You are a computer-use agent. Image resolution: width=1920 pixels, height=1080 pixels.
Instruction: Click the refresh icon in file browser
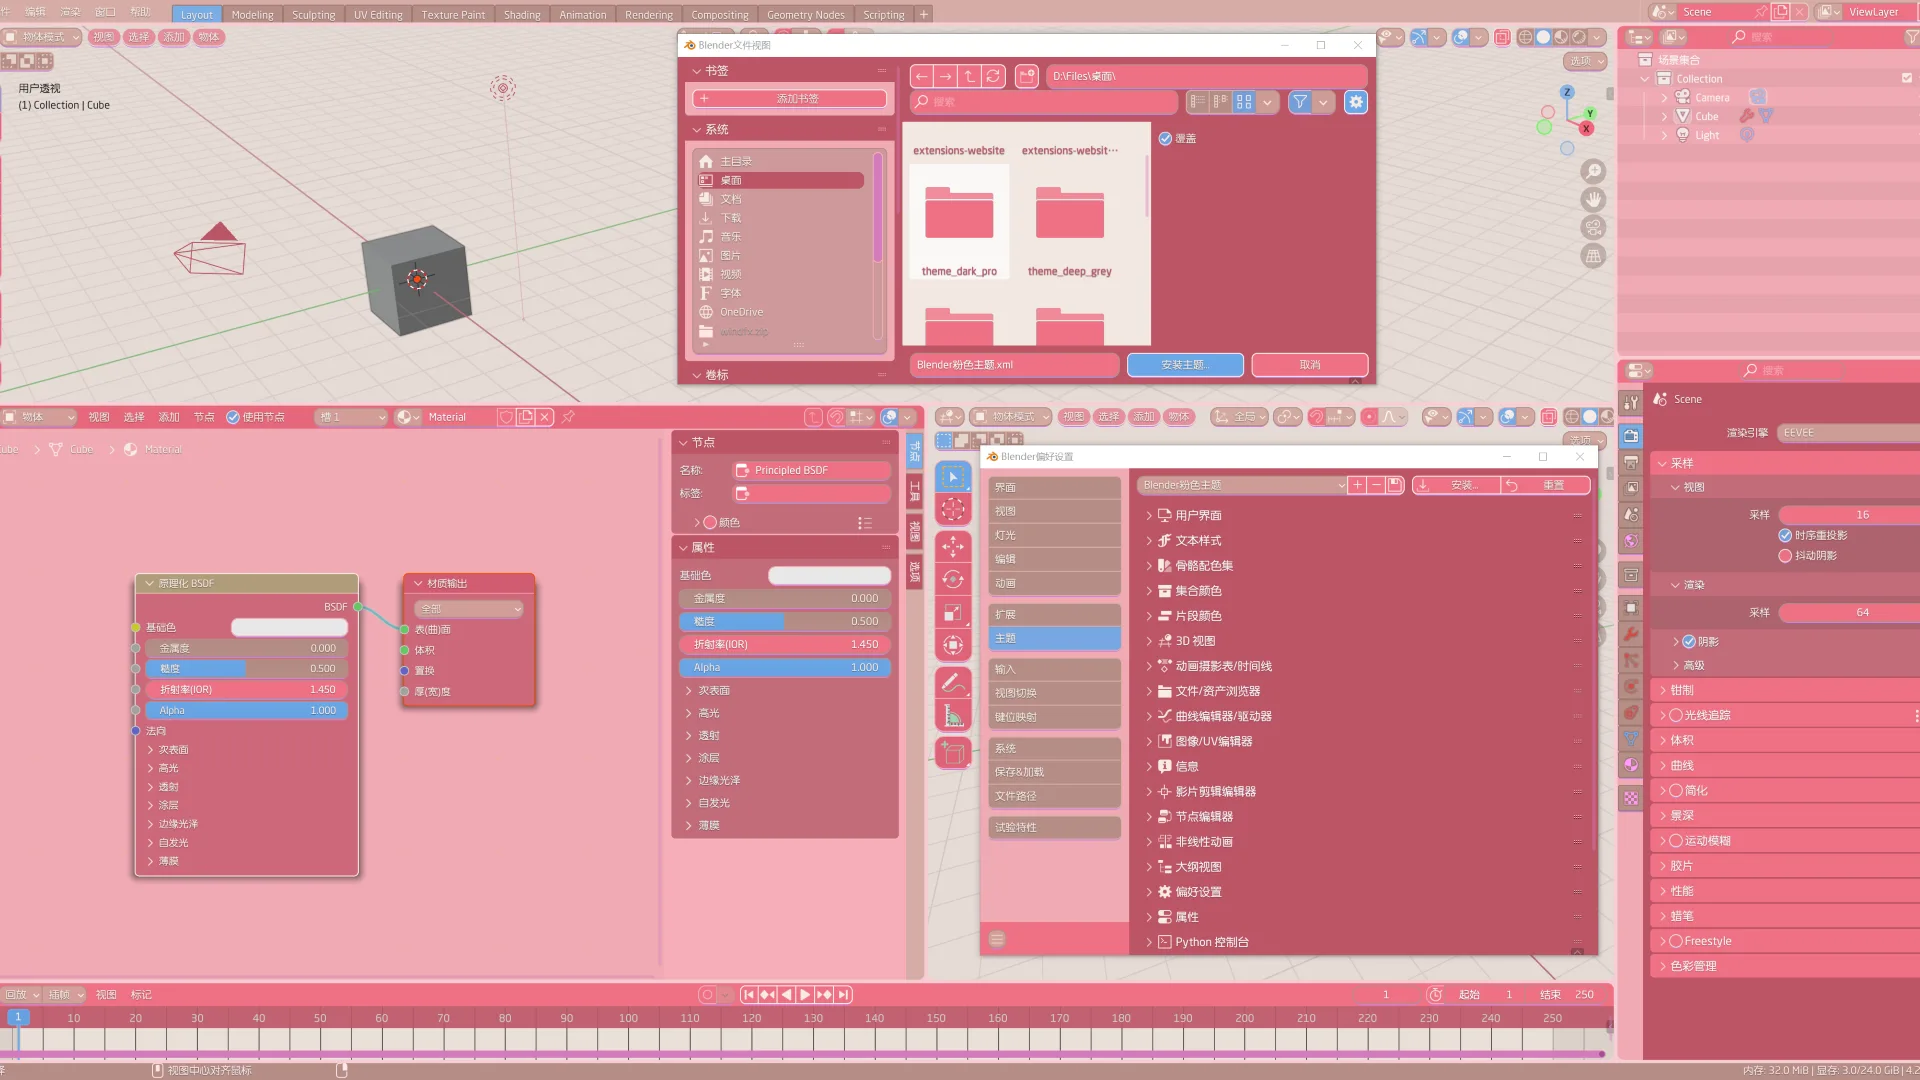993,76
